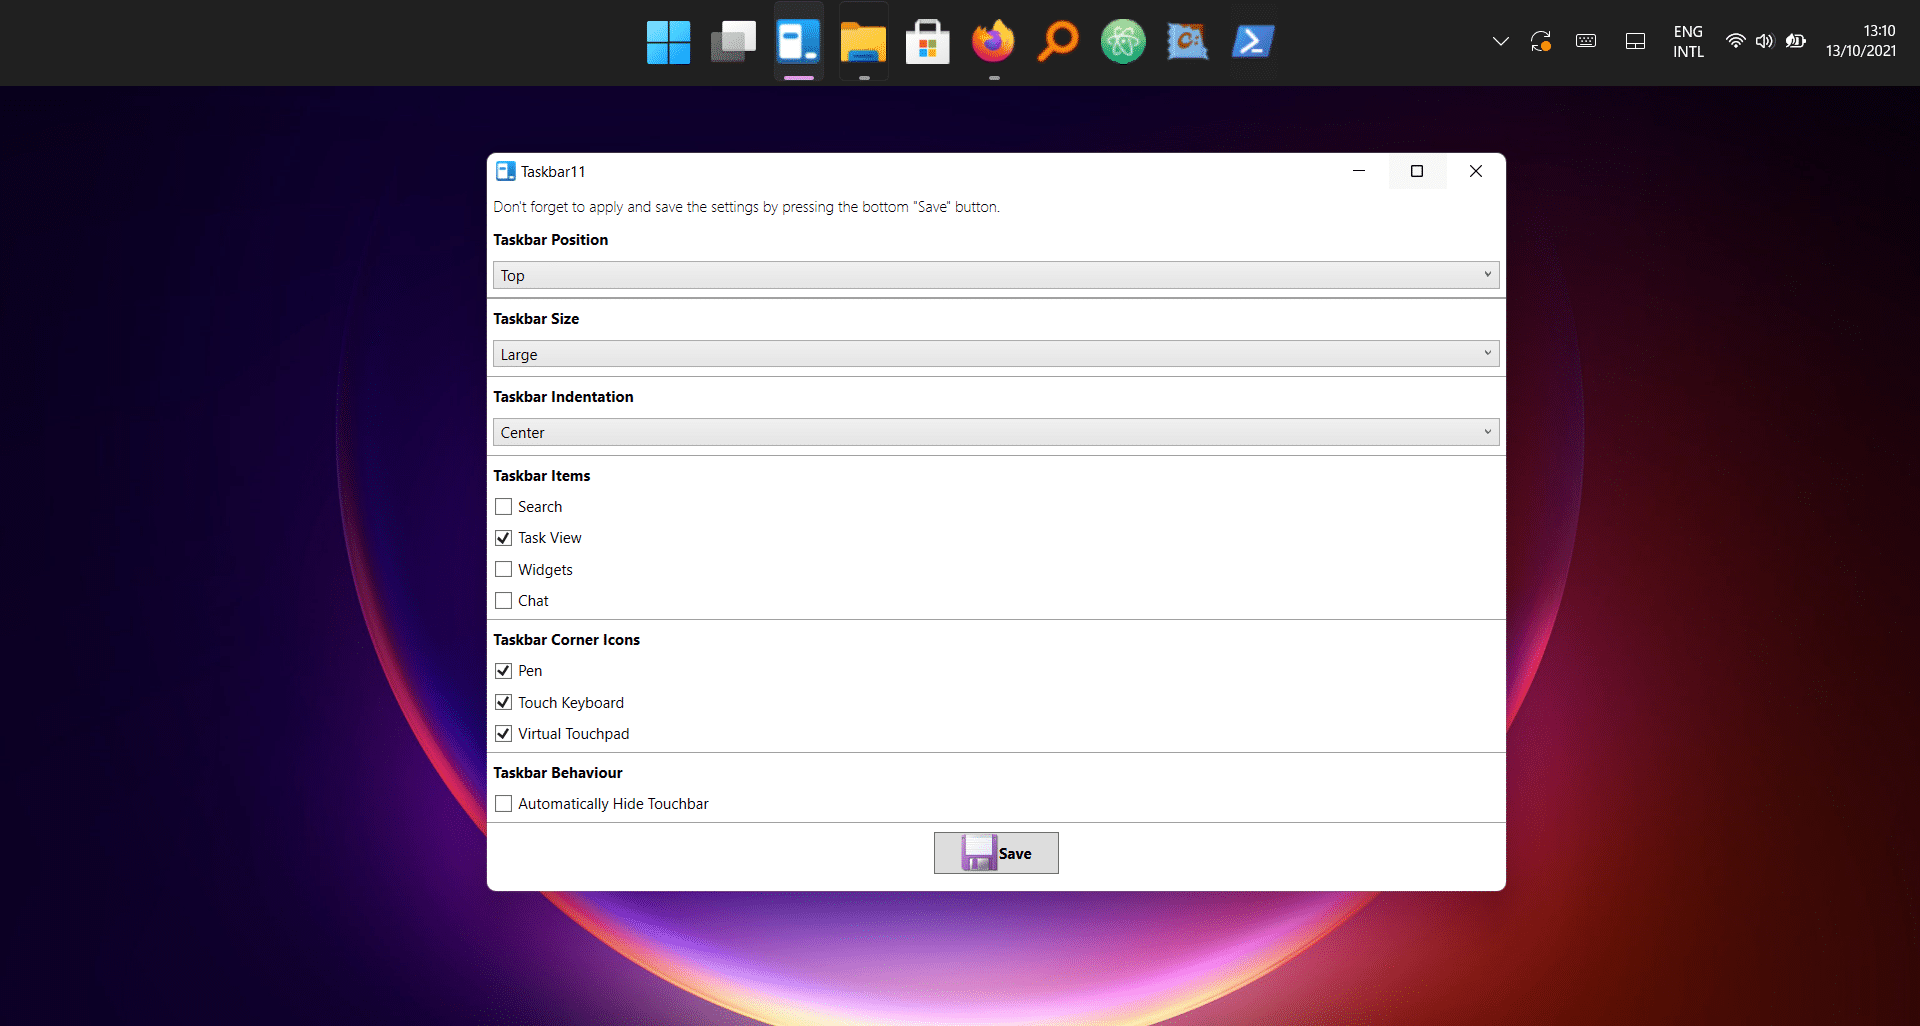1920x1026 pixels.
Task: Open the touch keyboard from the system tray
Action: (1585, 41)
